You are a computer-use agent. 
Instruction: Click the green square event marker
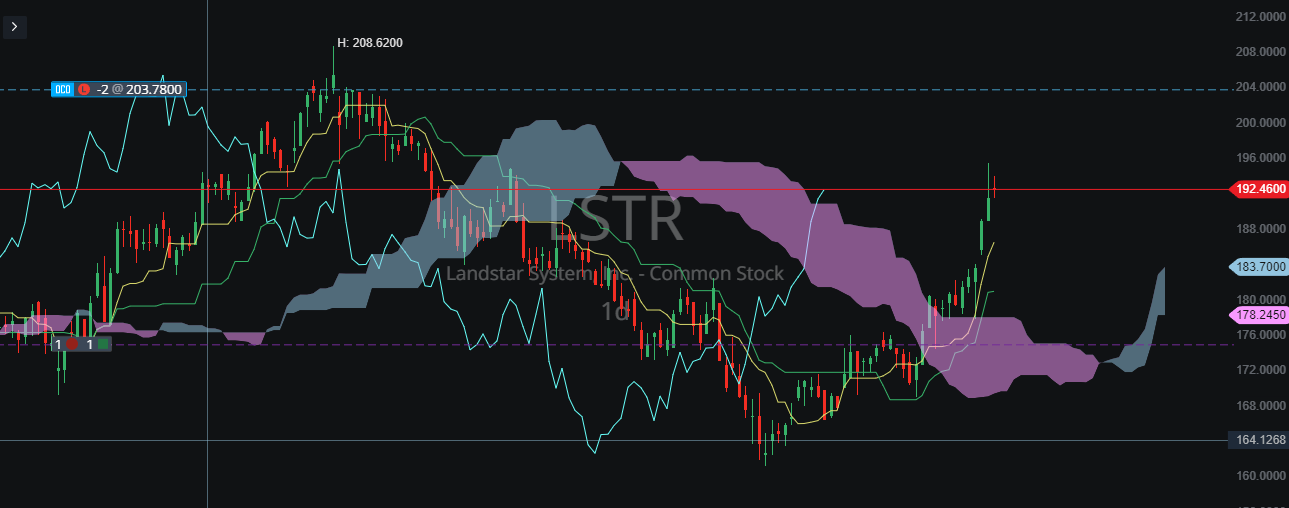coord(103,344)
